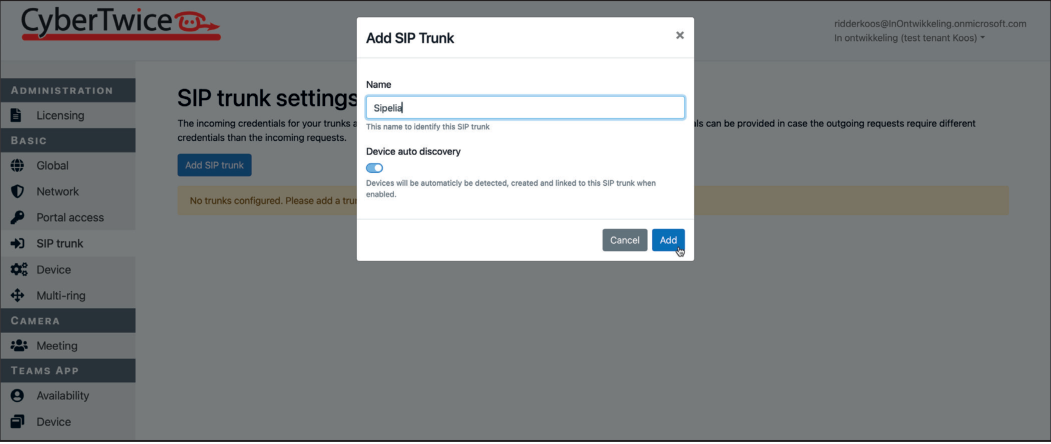Image resolution: width=1051 pixels, height=444 pixels.
Task: Click the Licensing document icon in sidebar
Action: (17, 115)
